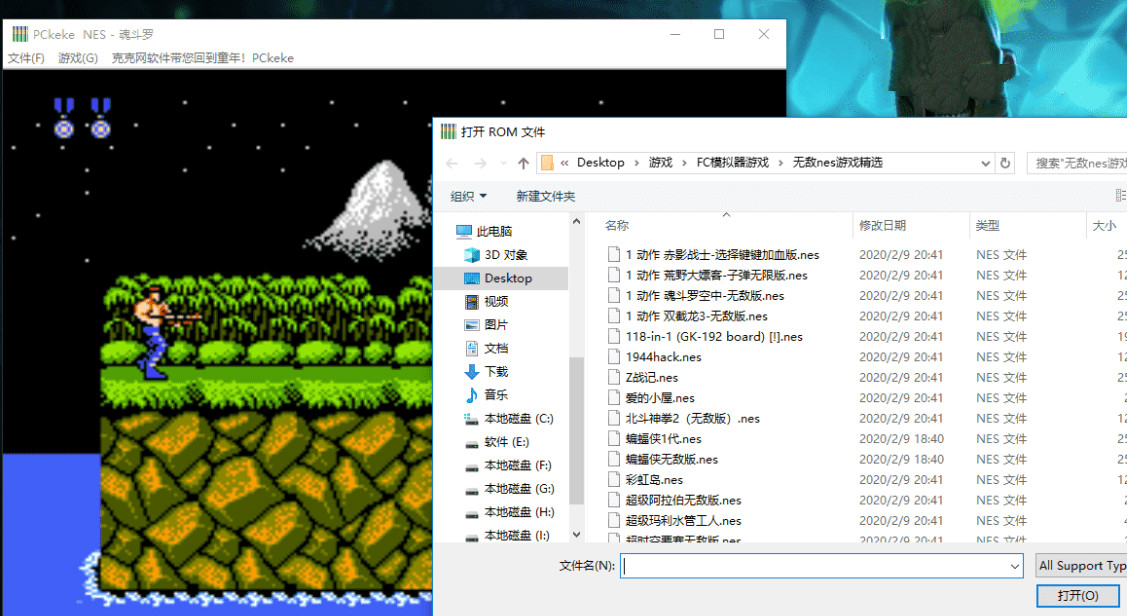Open the 音乐 folder in sidebar
The width and height of the screenshot is (1127, 616).
pyautogui.click(x=496, y=395)
